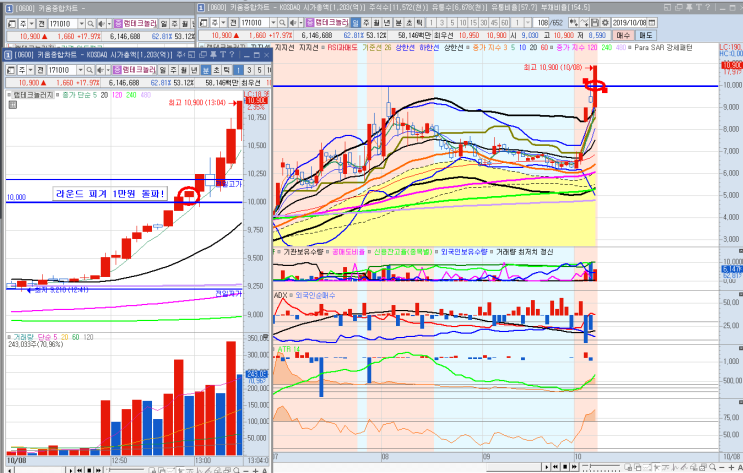Open 주 type dropdown arrow in right window
The width and height of the screenshot is (743, 473).
[x=223, y=23]
